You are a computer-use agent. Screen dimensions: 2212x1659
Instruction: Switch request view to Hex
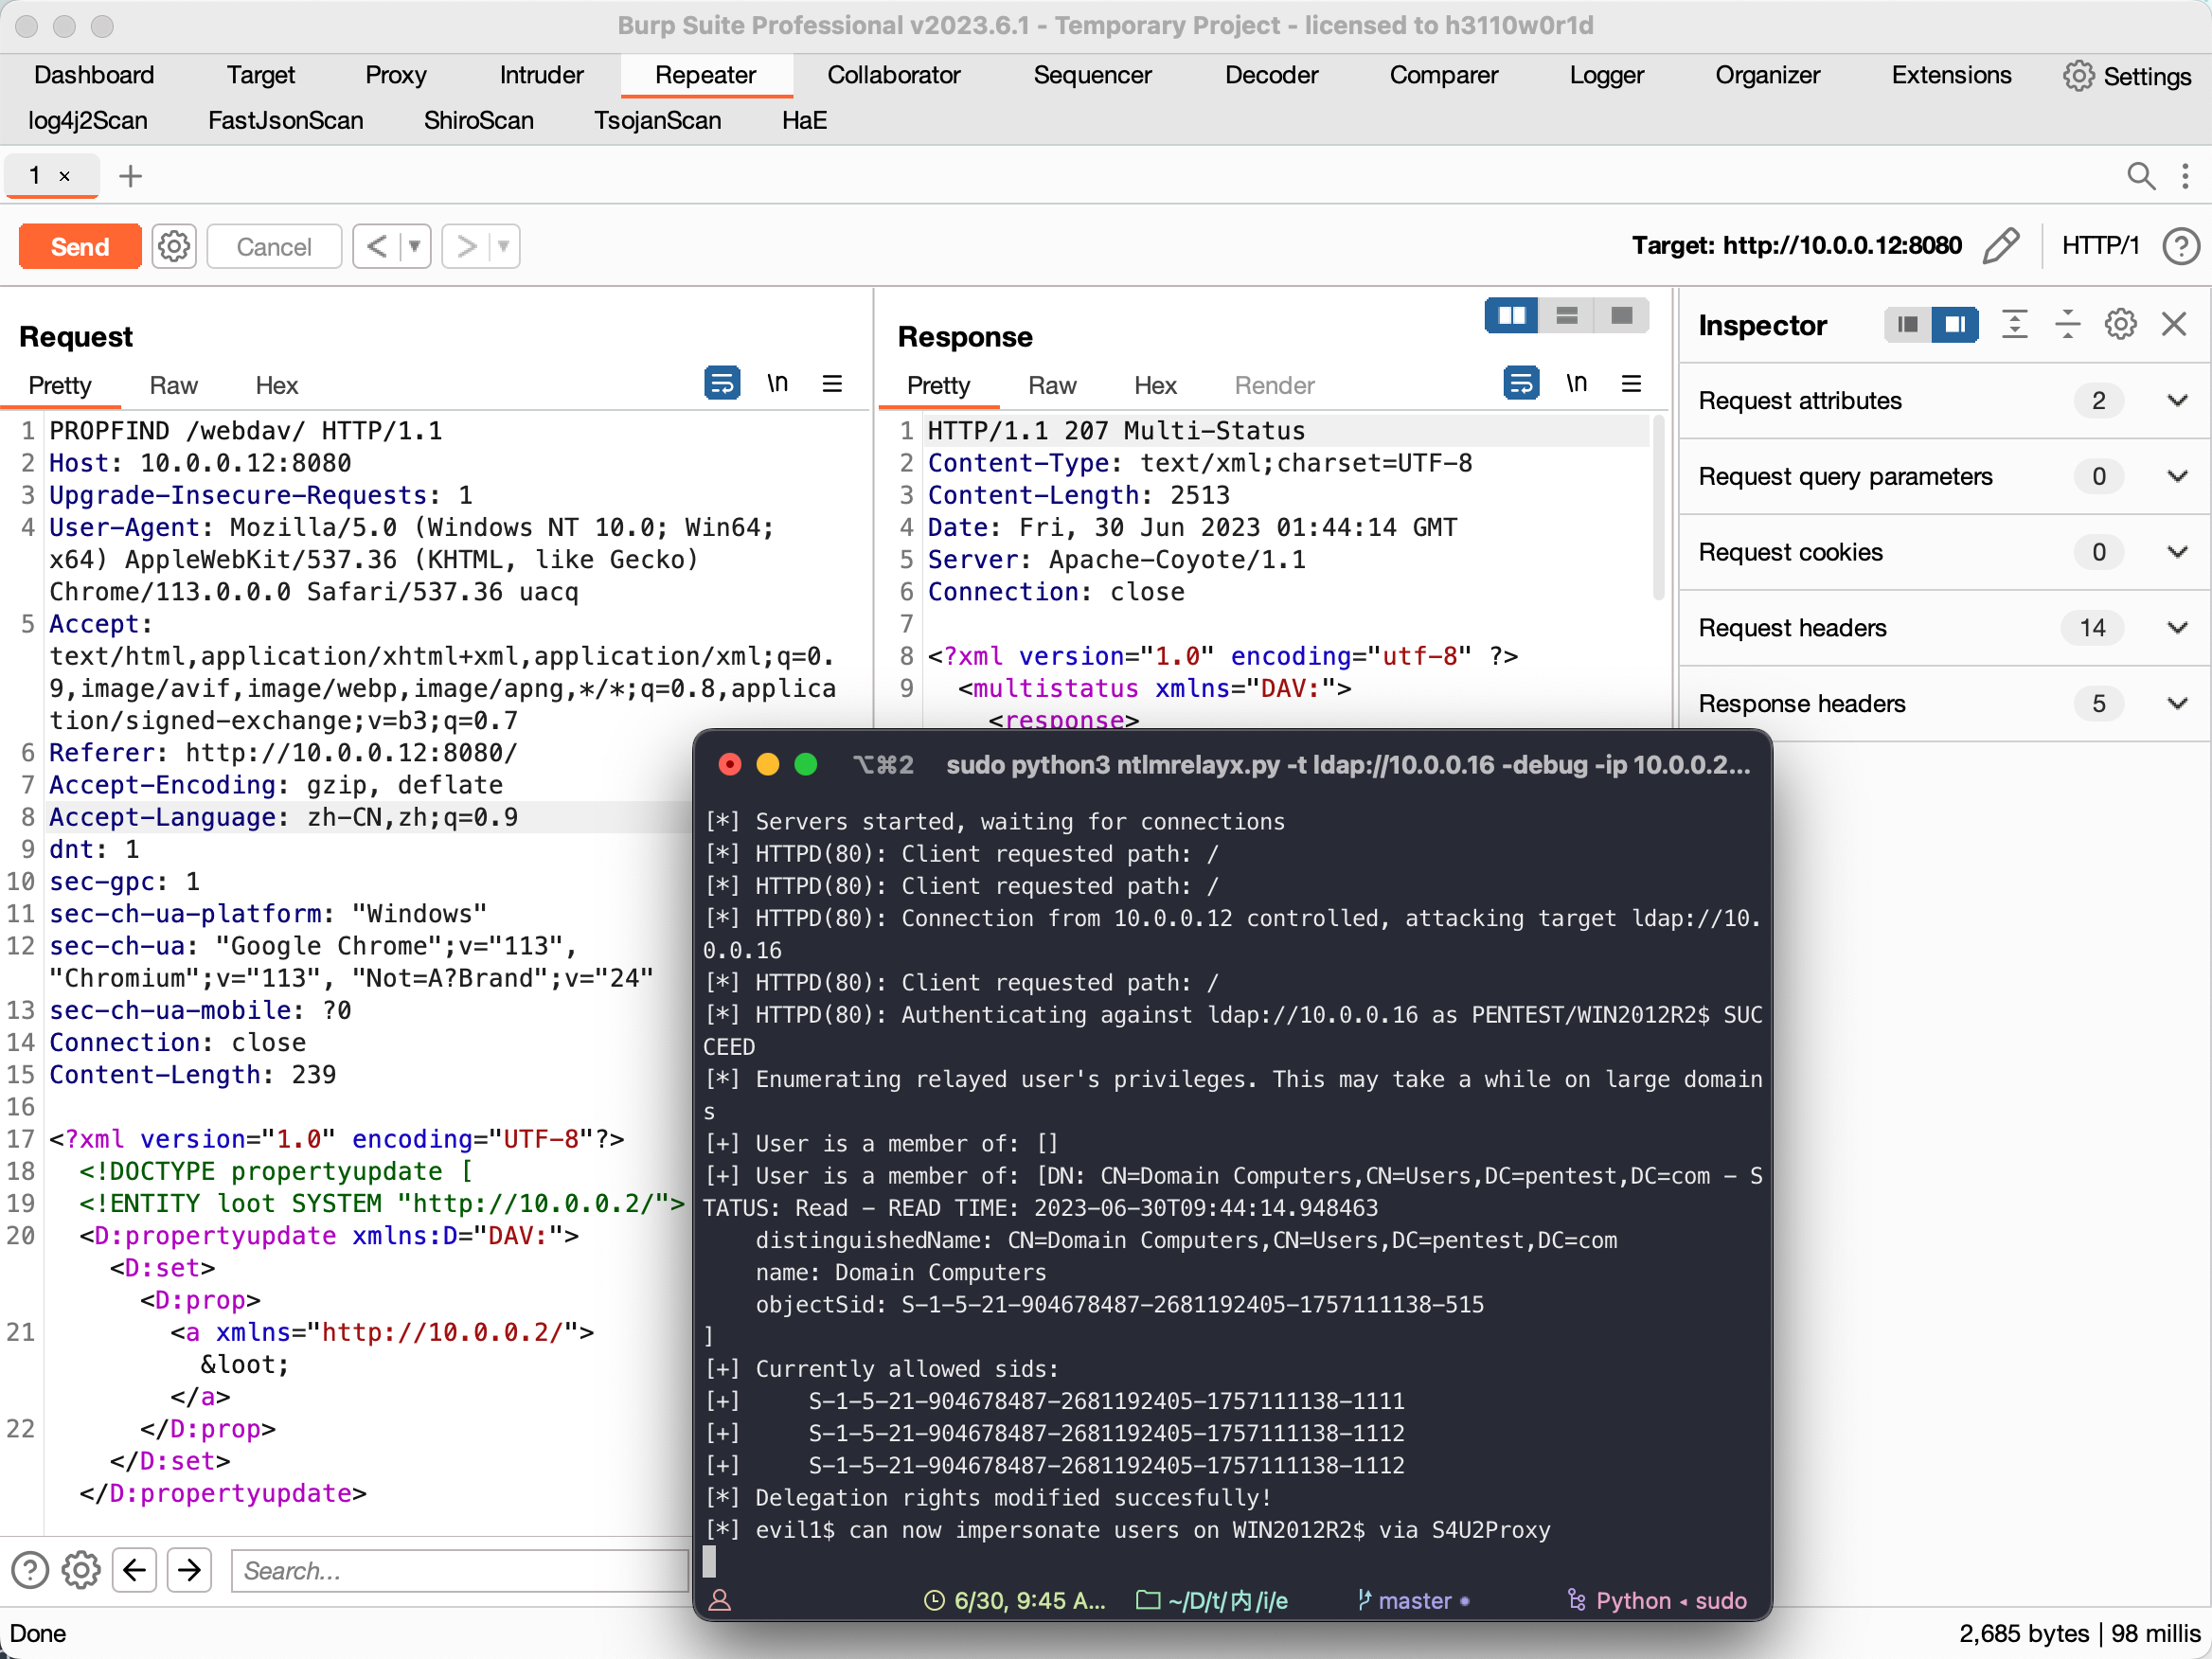coord(276,385)
